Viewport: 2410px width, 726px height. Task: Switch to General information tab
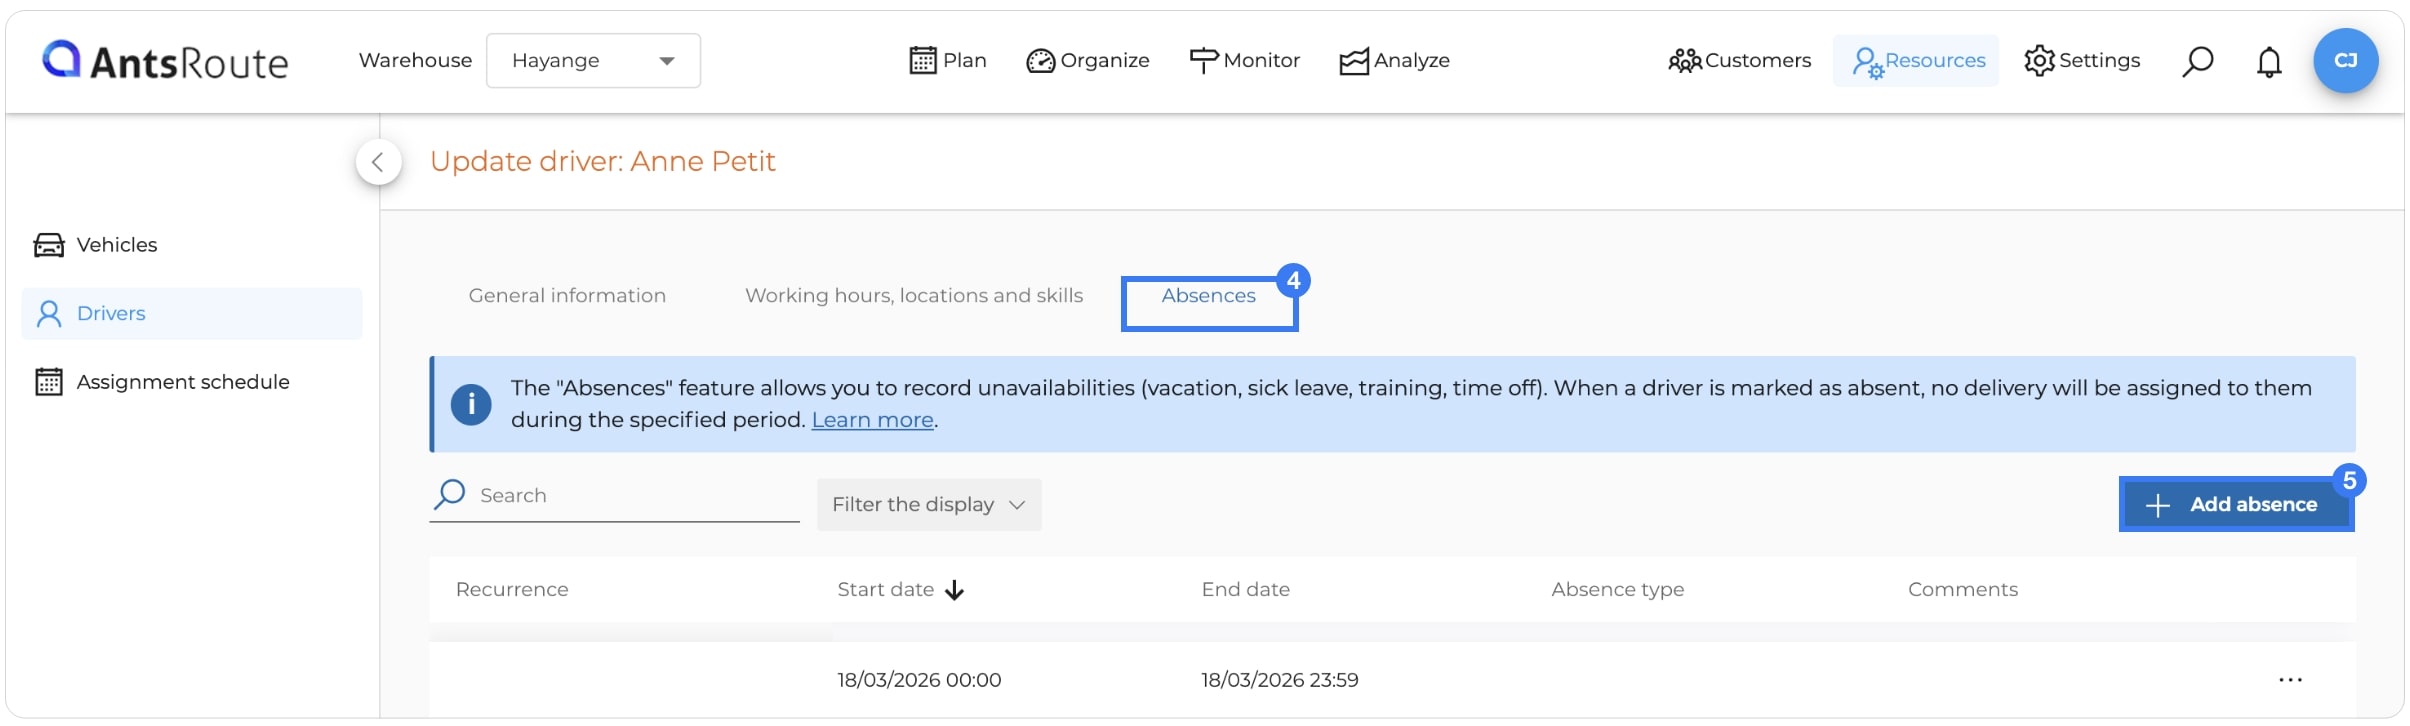tap(567, 296)
